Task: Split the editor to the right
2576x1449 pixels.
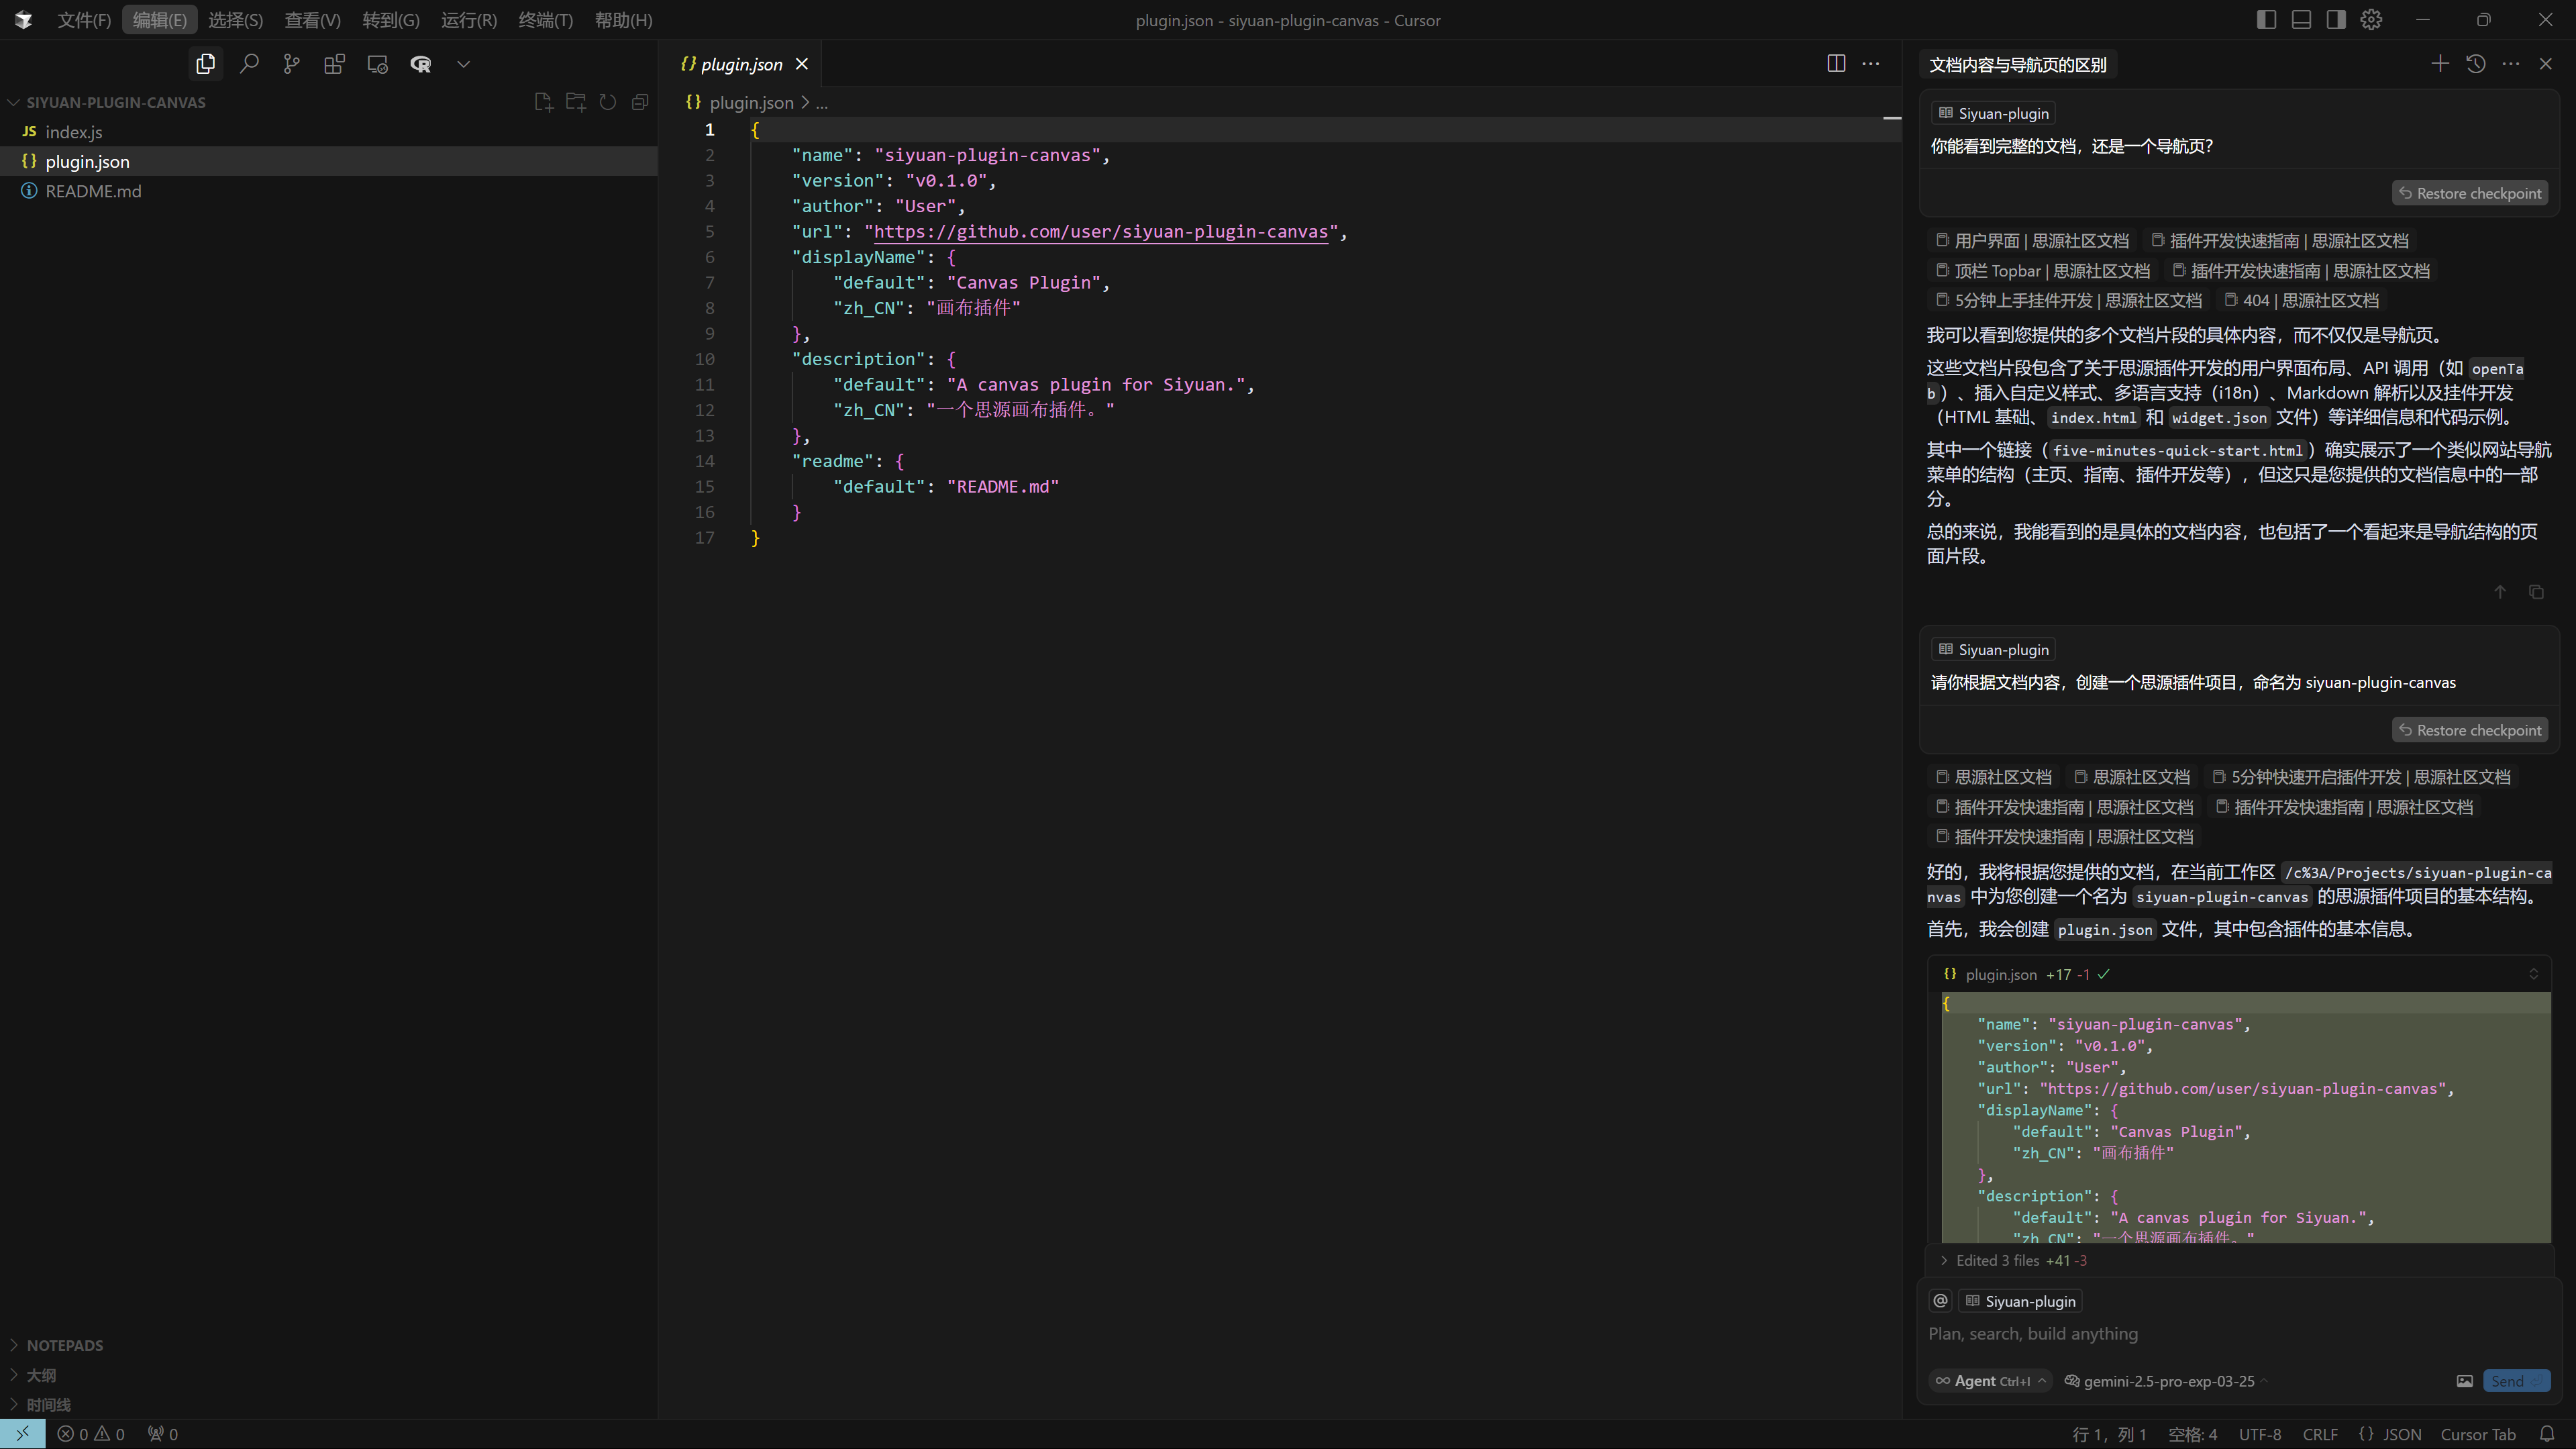Action: pyautogui.click(x=1836, y=64)
